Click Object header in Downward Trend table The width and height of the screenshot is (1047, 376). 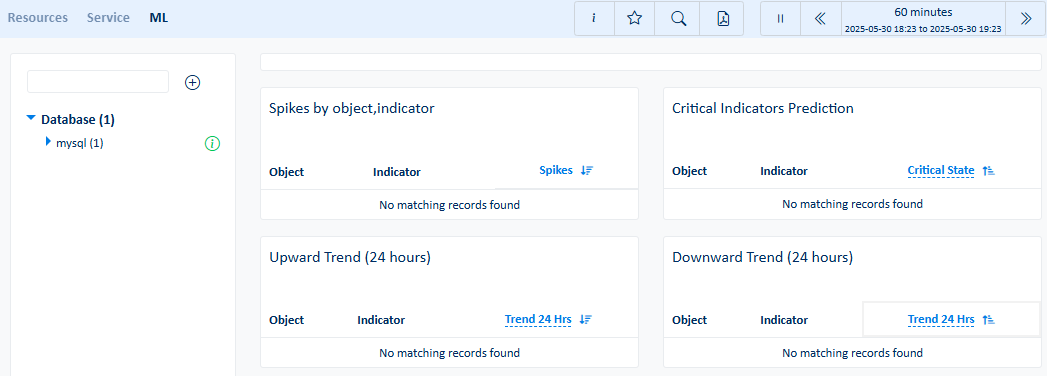[x=690, y=320]
